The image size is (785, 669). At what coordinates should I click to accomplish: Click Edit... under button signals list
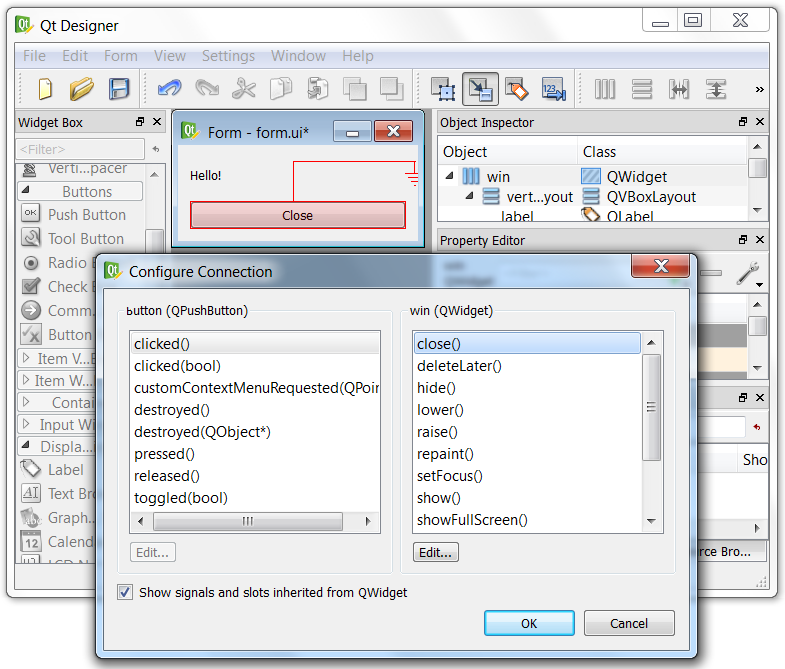(x=153, y=552)
